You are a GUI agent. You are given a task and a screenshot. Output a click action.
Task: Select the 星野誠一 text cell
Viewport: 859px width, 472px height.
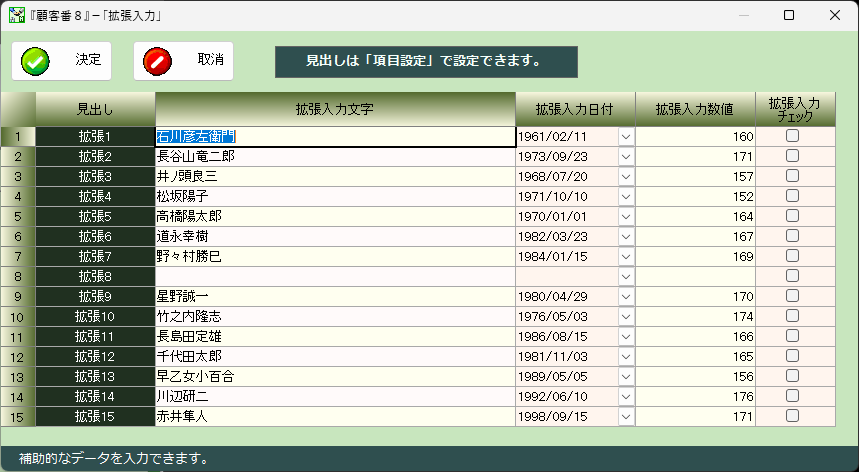tap(335, 297)
